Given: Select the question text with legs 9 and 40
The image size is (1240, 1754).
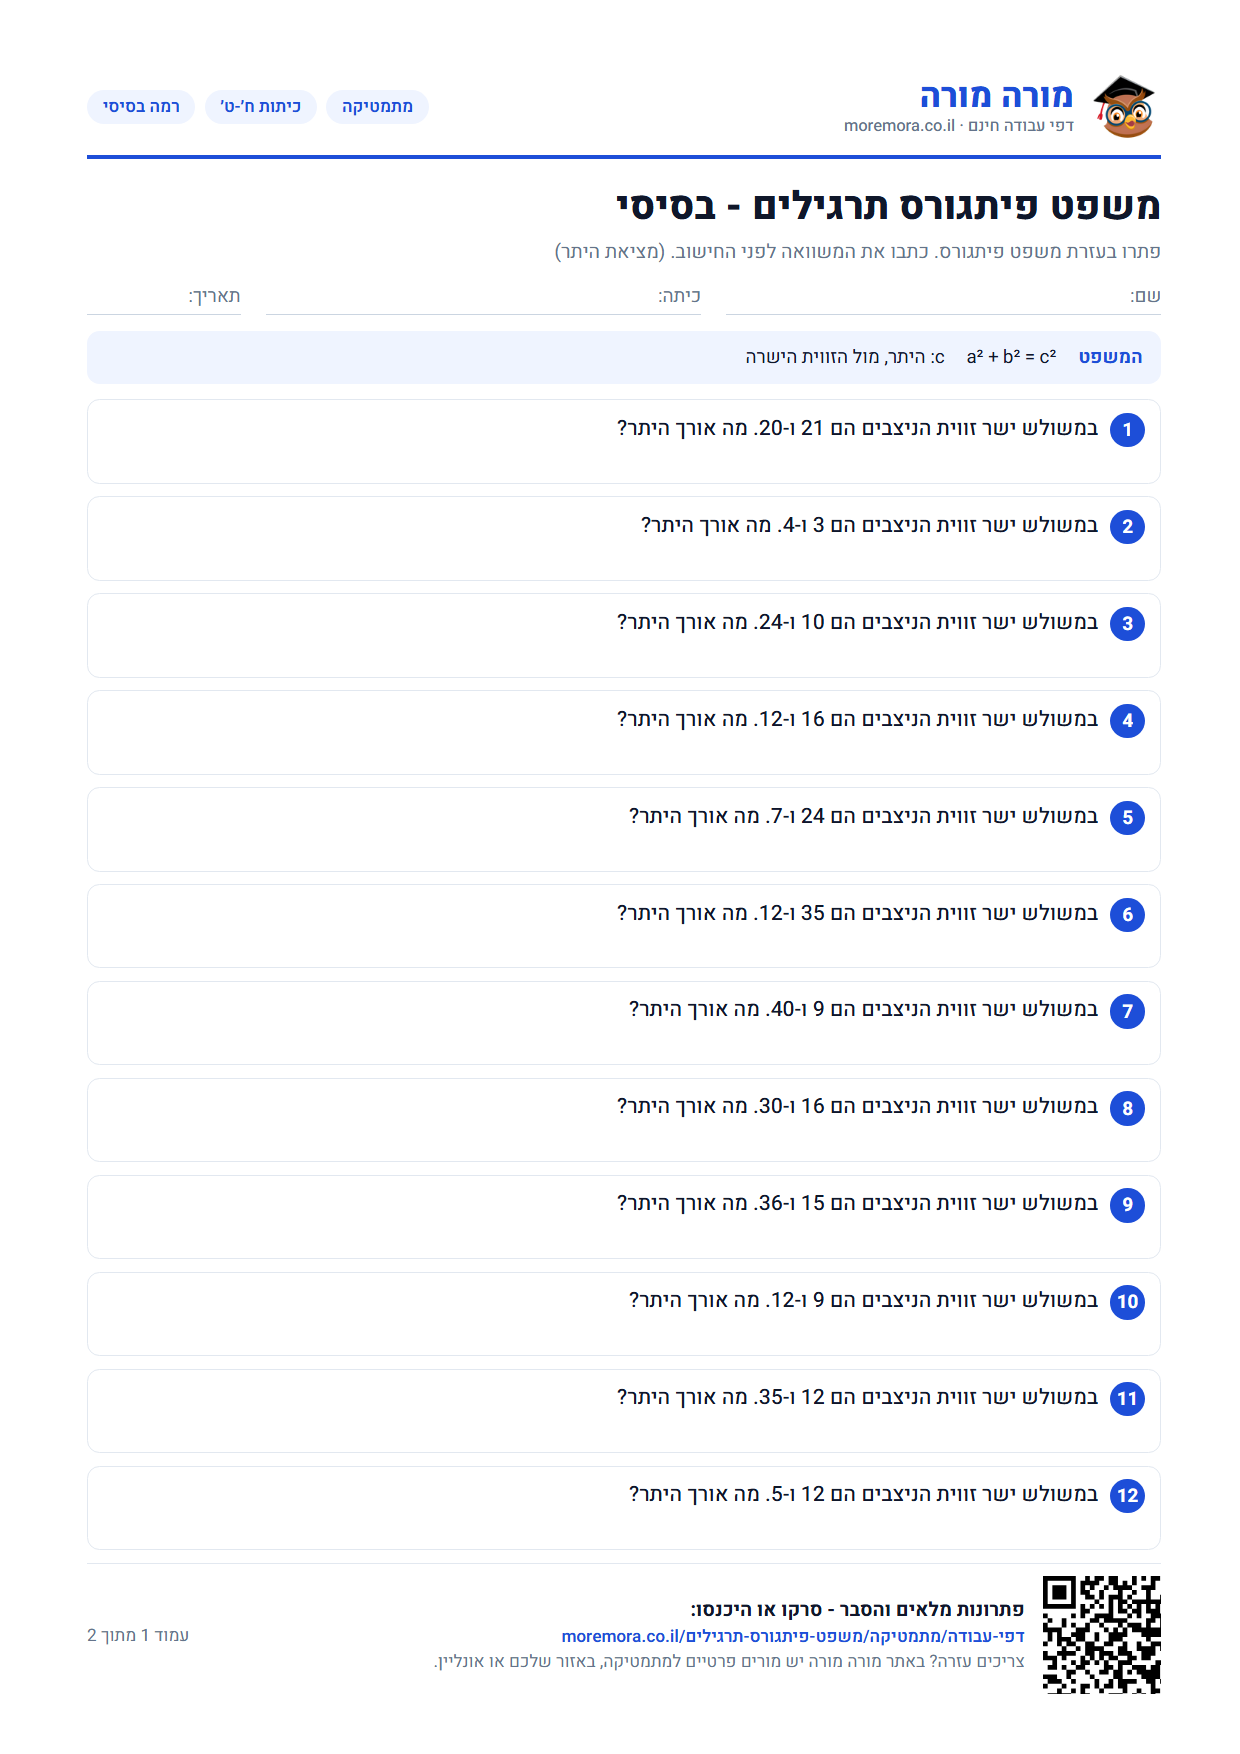Looking at the screenshot, I should pyautogui.click(x=863, y=1010).
